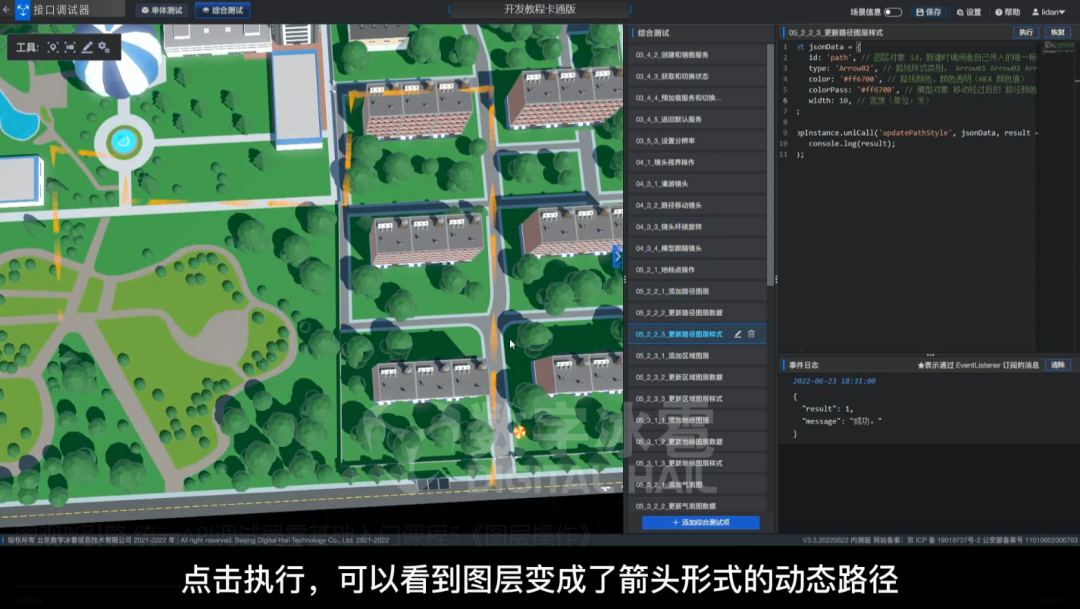Select the 04_3_1_漫游镜头 item
Screen dimensions: 1080x609
pos(696,184)
